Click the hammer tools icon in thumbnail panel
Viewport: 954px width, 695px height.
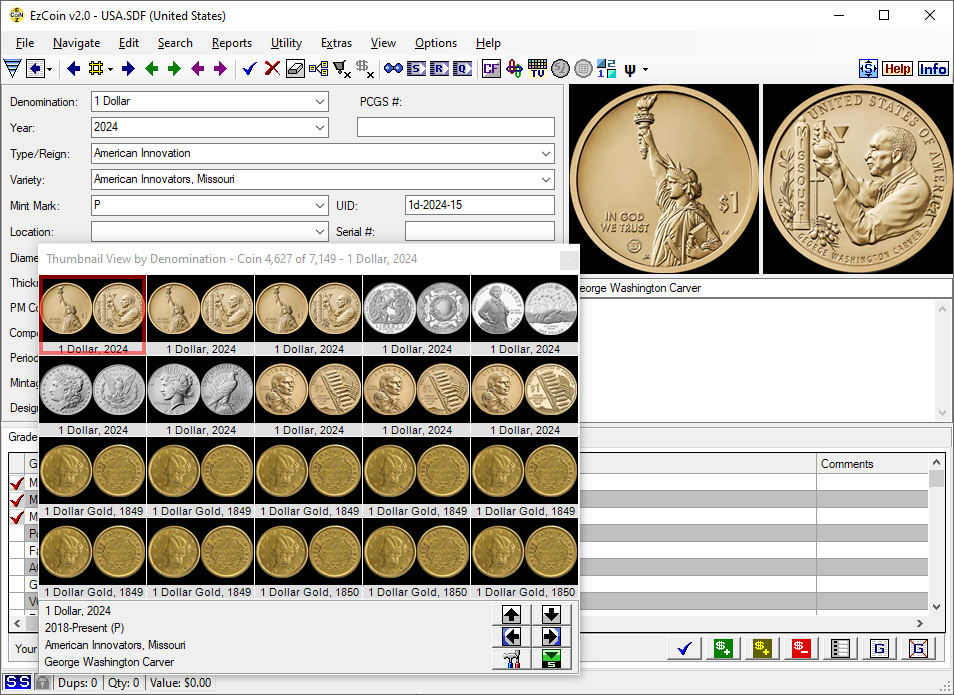pyautogui.click(x=511, y=658)
